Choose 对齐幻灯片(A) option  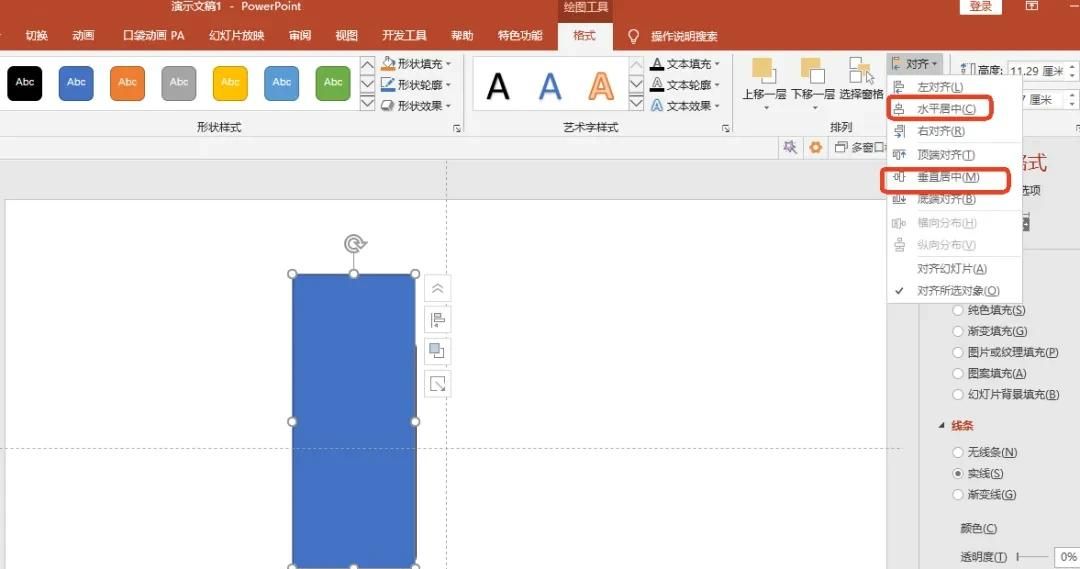click(954, 269)
